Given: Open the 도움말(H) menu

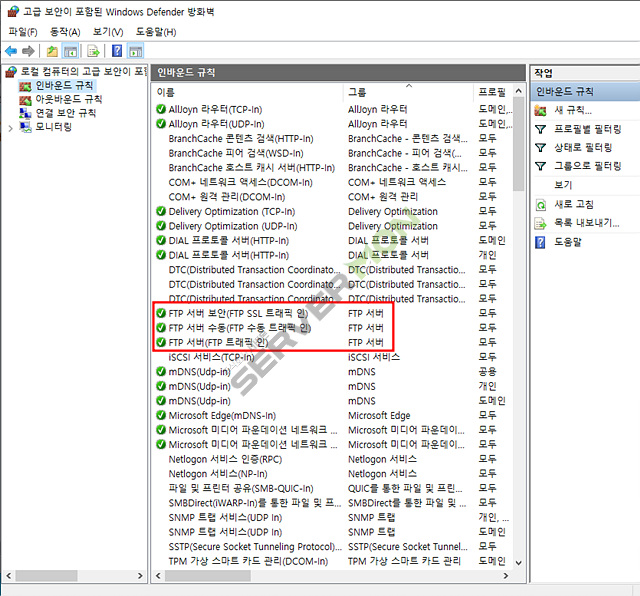Looking at the screenshot, I should (x=156, y=32).
